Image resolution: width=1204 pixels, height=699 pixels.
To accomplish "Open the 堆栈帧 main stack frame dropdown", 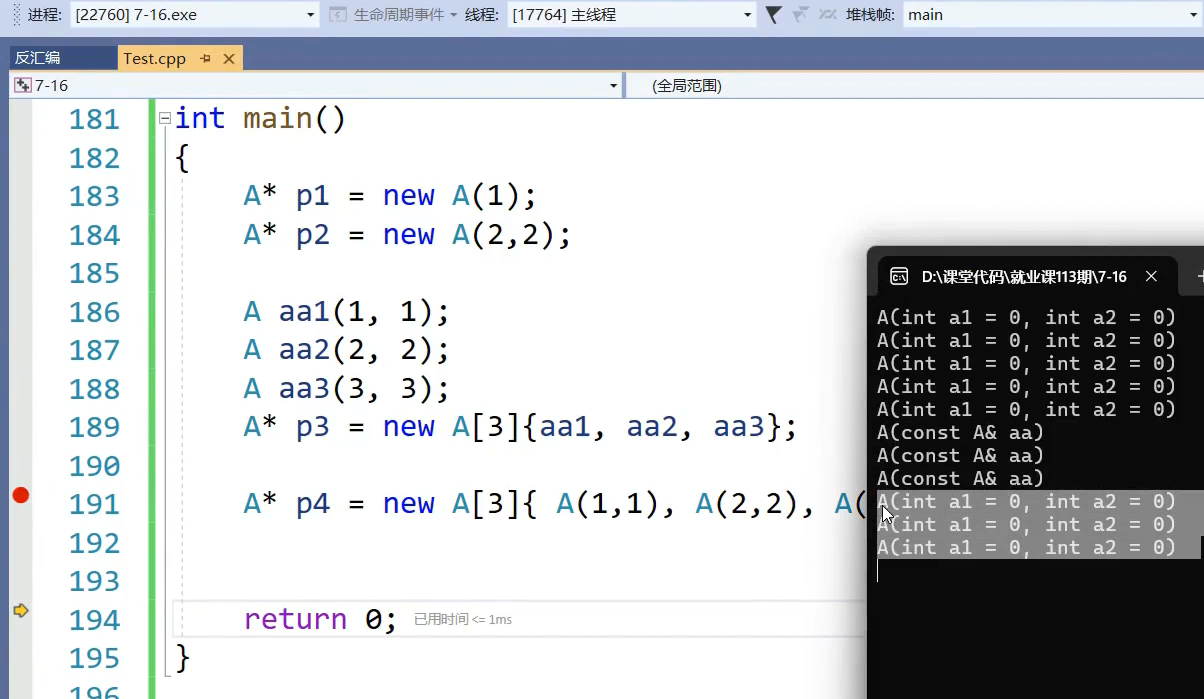I will (x=1053, y=14).
